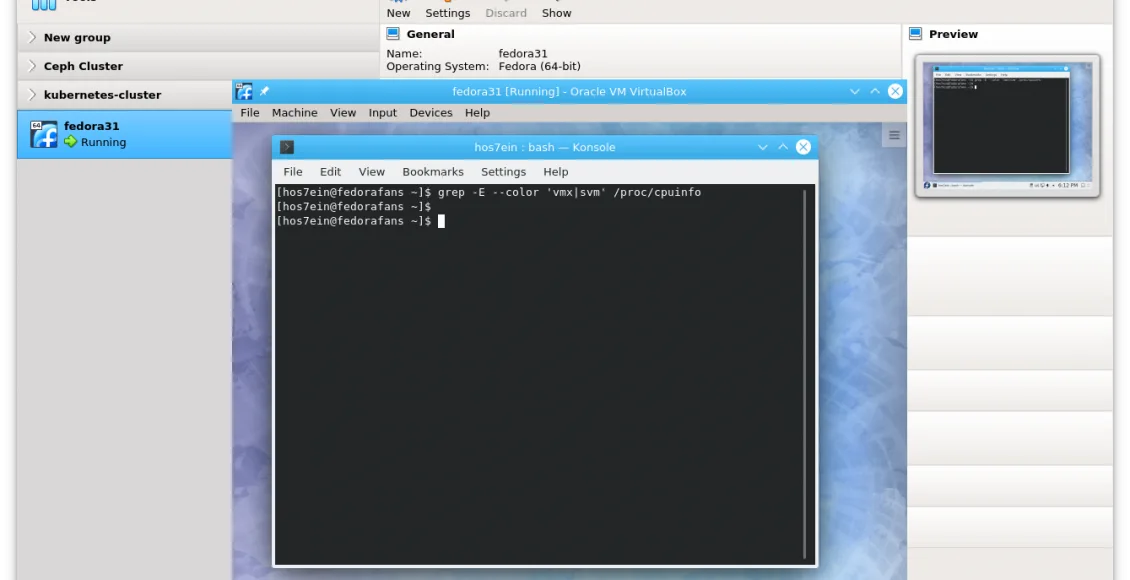Viewport: 1130px width, 580px height.
Task: Select the fedora31 Fedora logo icon
Action: tap(44, 134)
